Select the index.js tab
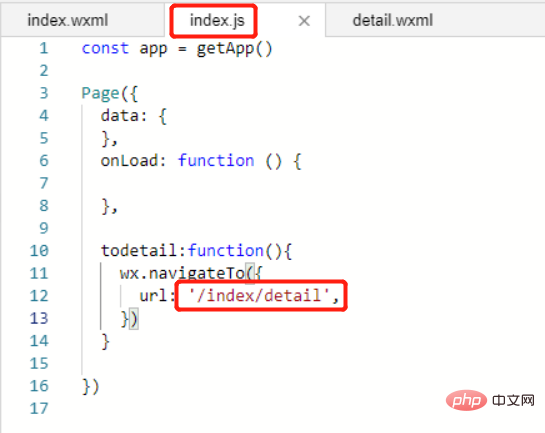This screenshot has height=433, width=545. coord(217,21)
